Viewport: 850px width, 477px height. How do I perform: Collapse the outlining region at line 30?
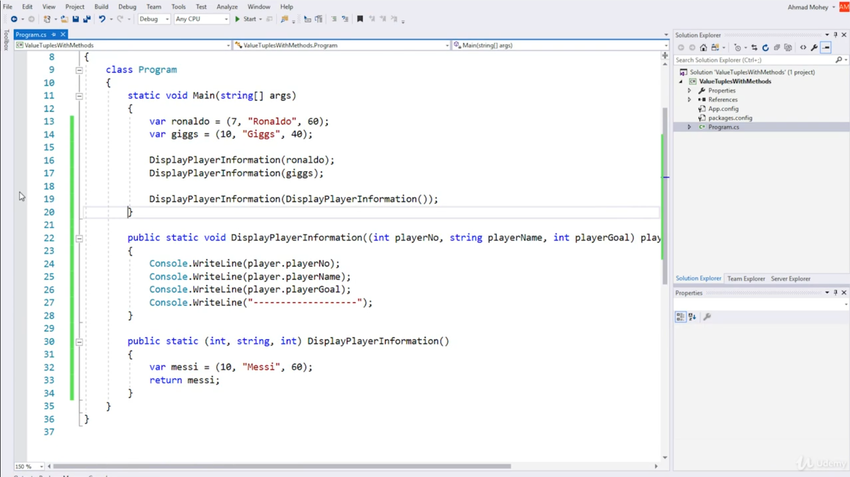[79, 341]
